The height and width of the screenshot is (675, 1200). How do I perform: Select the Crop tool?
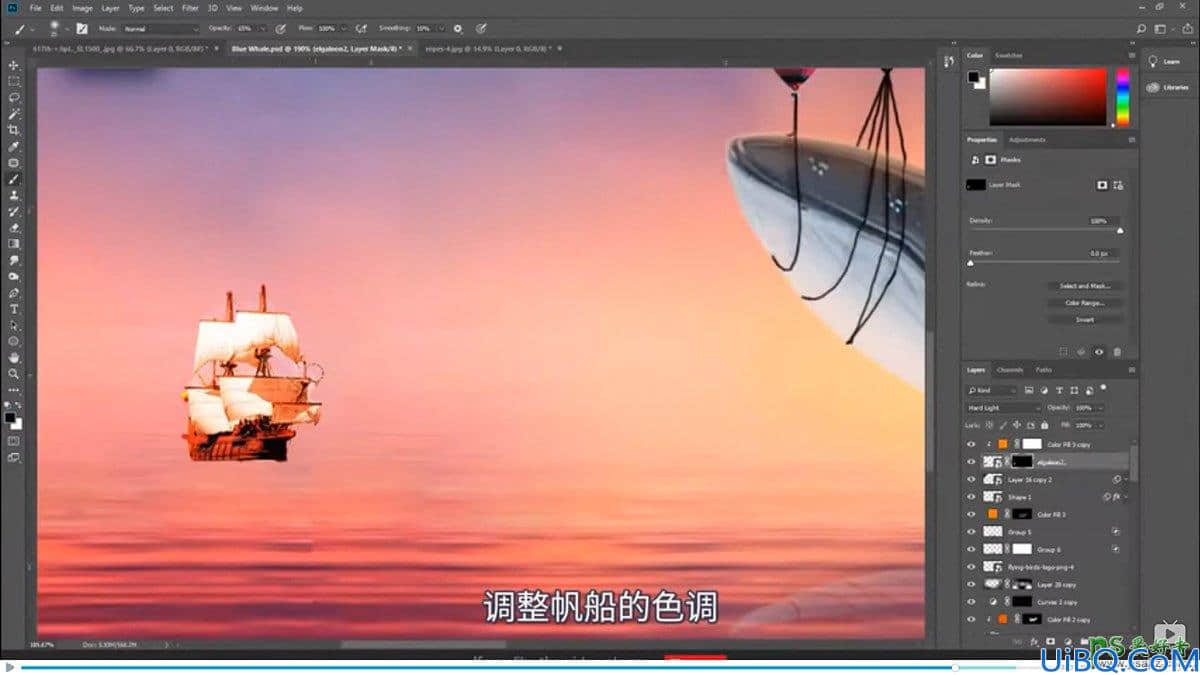click(x=14, y=130)
